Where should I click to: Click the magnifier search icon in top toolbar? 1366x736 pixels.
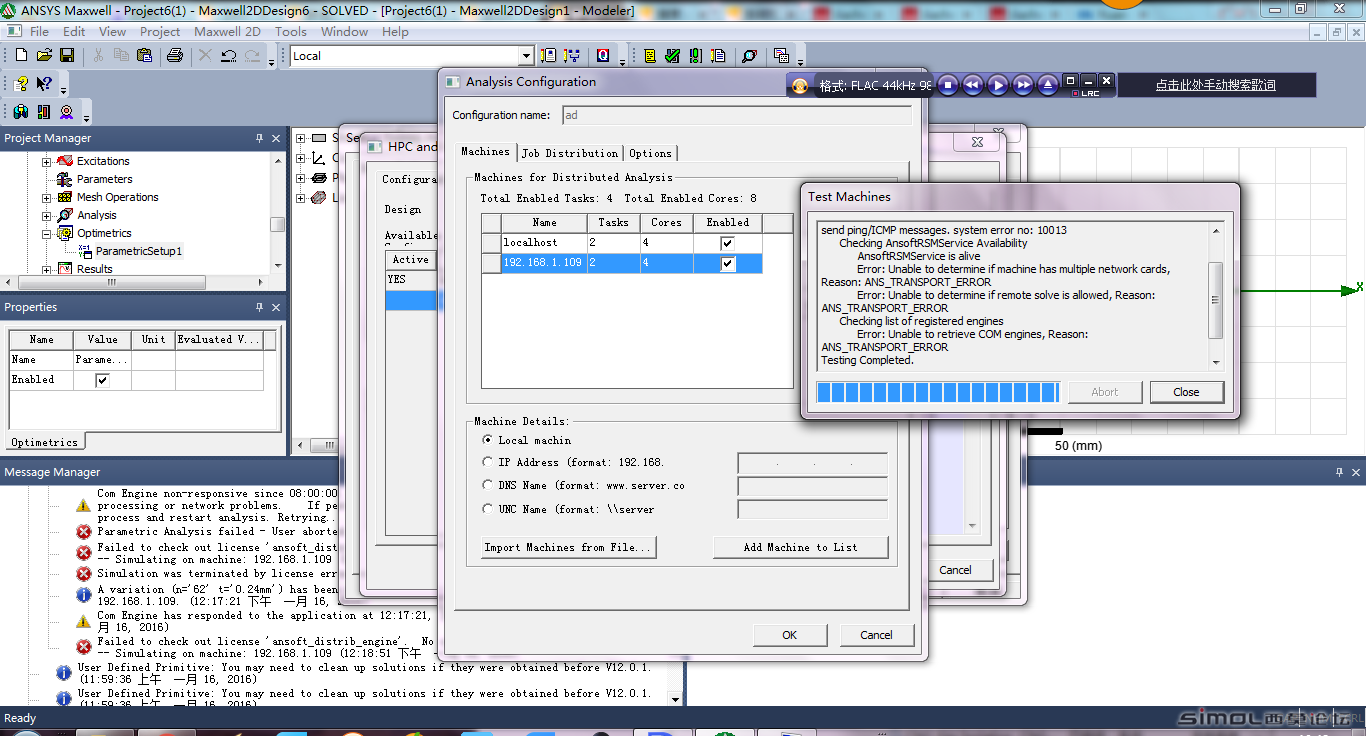749,56
